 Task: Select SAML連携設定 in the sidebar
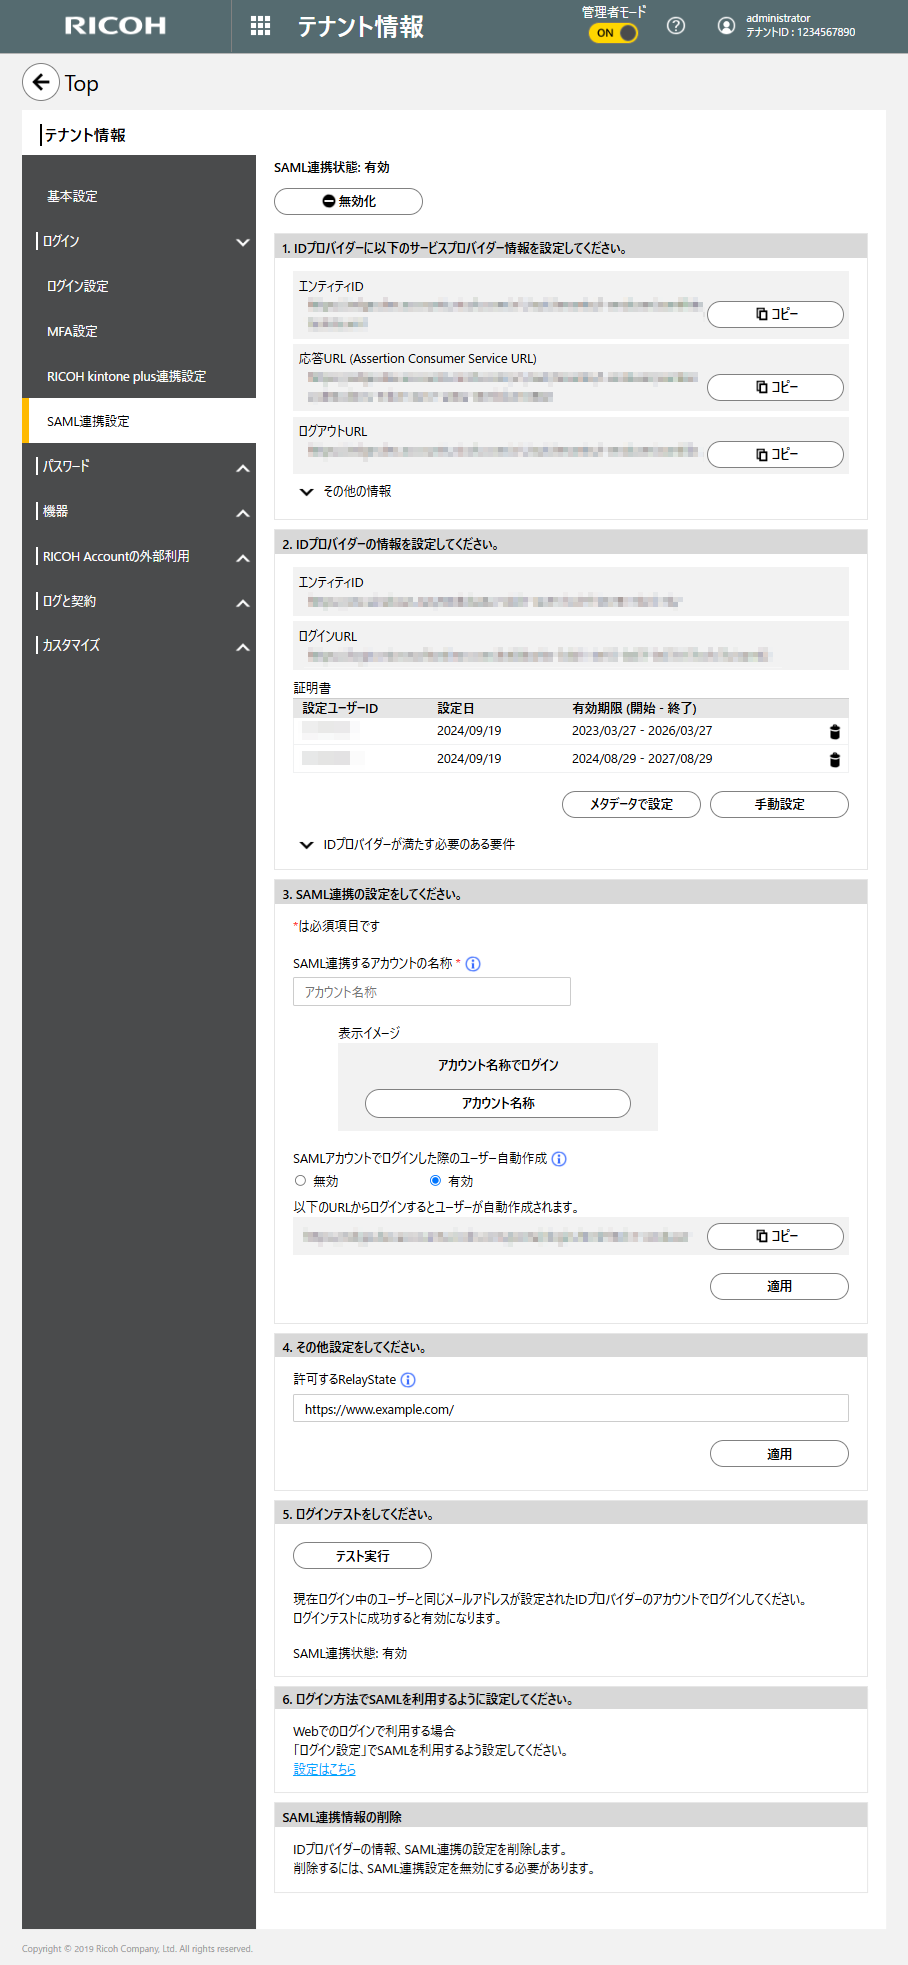(139, 421)
